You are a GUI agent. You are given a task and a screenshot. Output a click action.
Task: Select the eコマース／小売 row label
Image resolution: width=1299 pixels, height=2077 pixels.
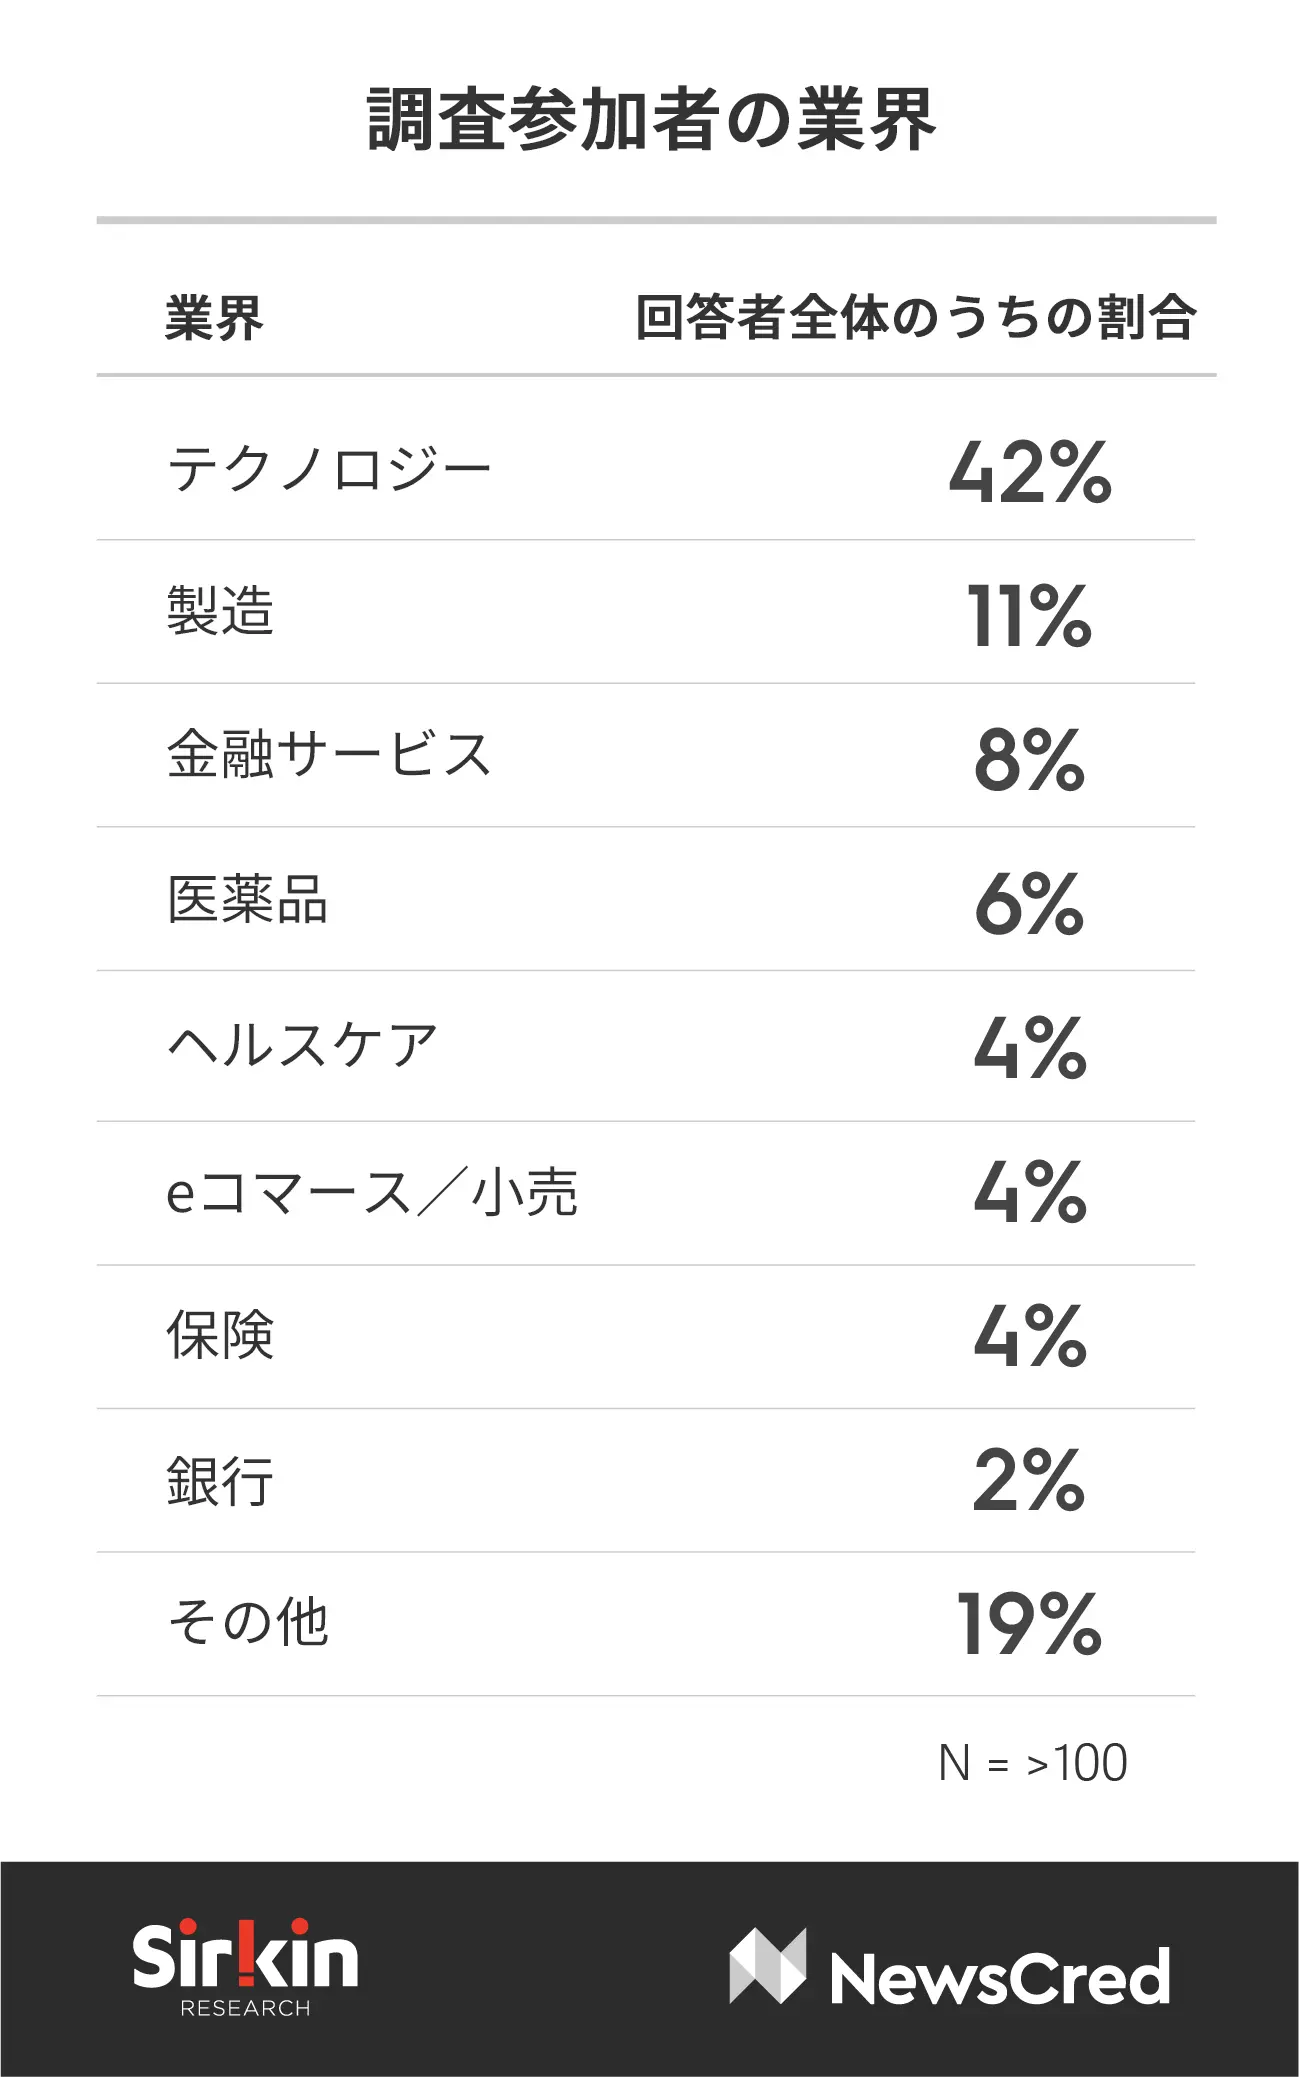tap(372, 1192)
